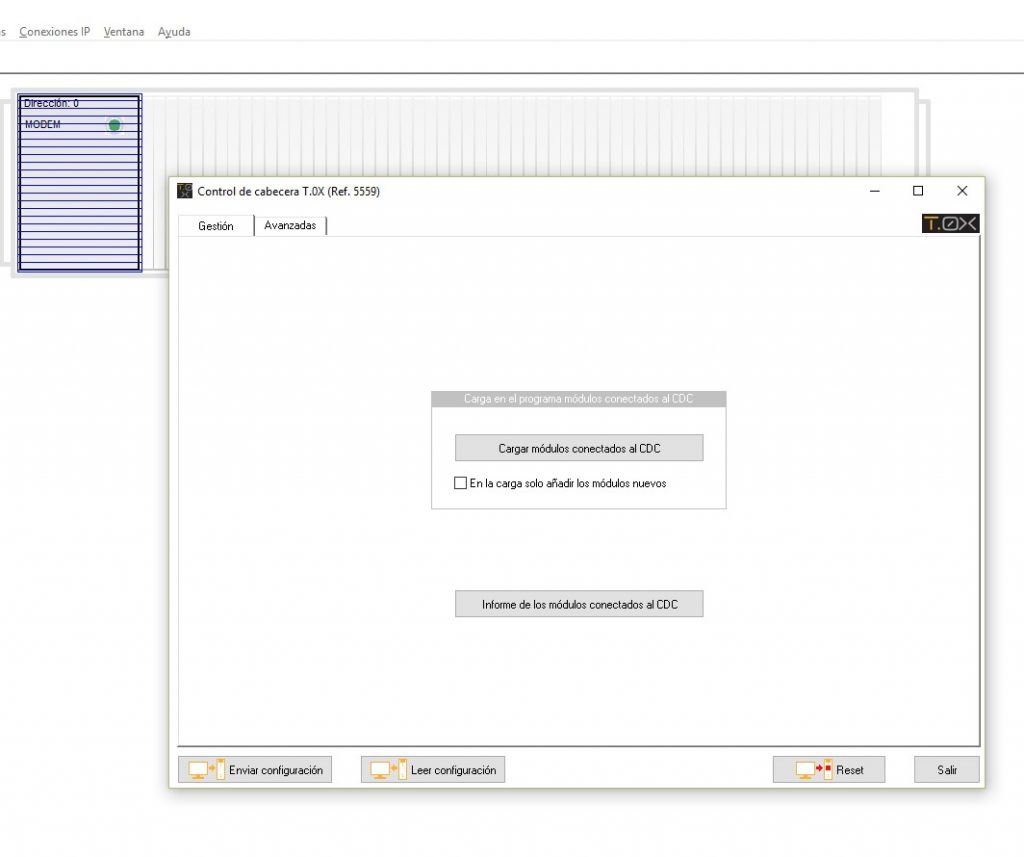Exit the dialog with Salir
The image size is (1024, 857).
click(945, 769)
